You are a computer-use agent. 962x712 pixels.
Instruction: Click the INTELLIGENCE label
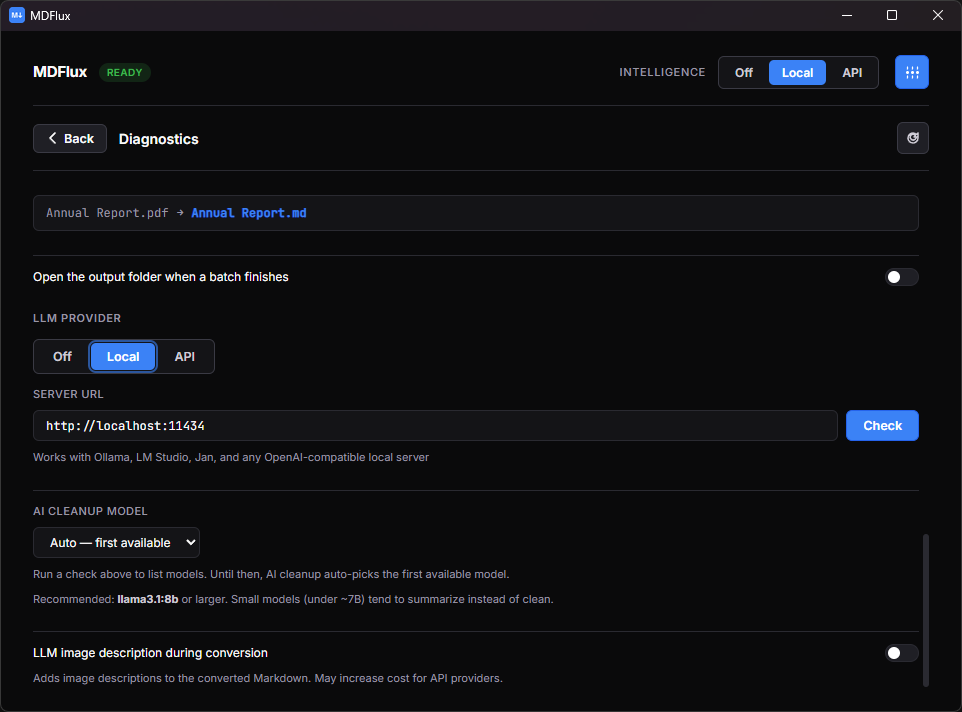[662, 72]
